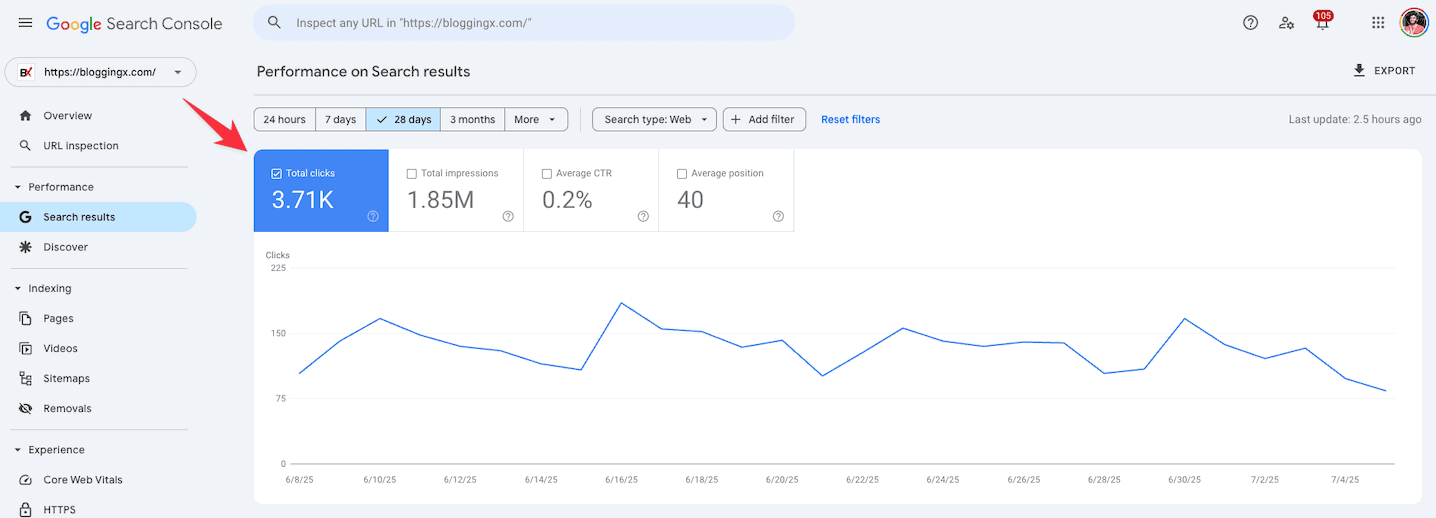The width and height of the screenshot is (1436, 518).
Task: Click the search magnifier icon in URL bar
Action: [275, 22]
